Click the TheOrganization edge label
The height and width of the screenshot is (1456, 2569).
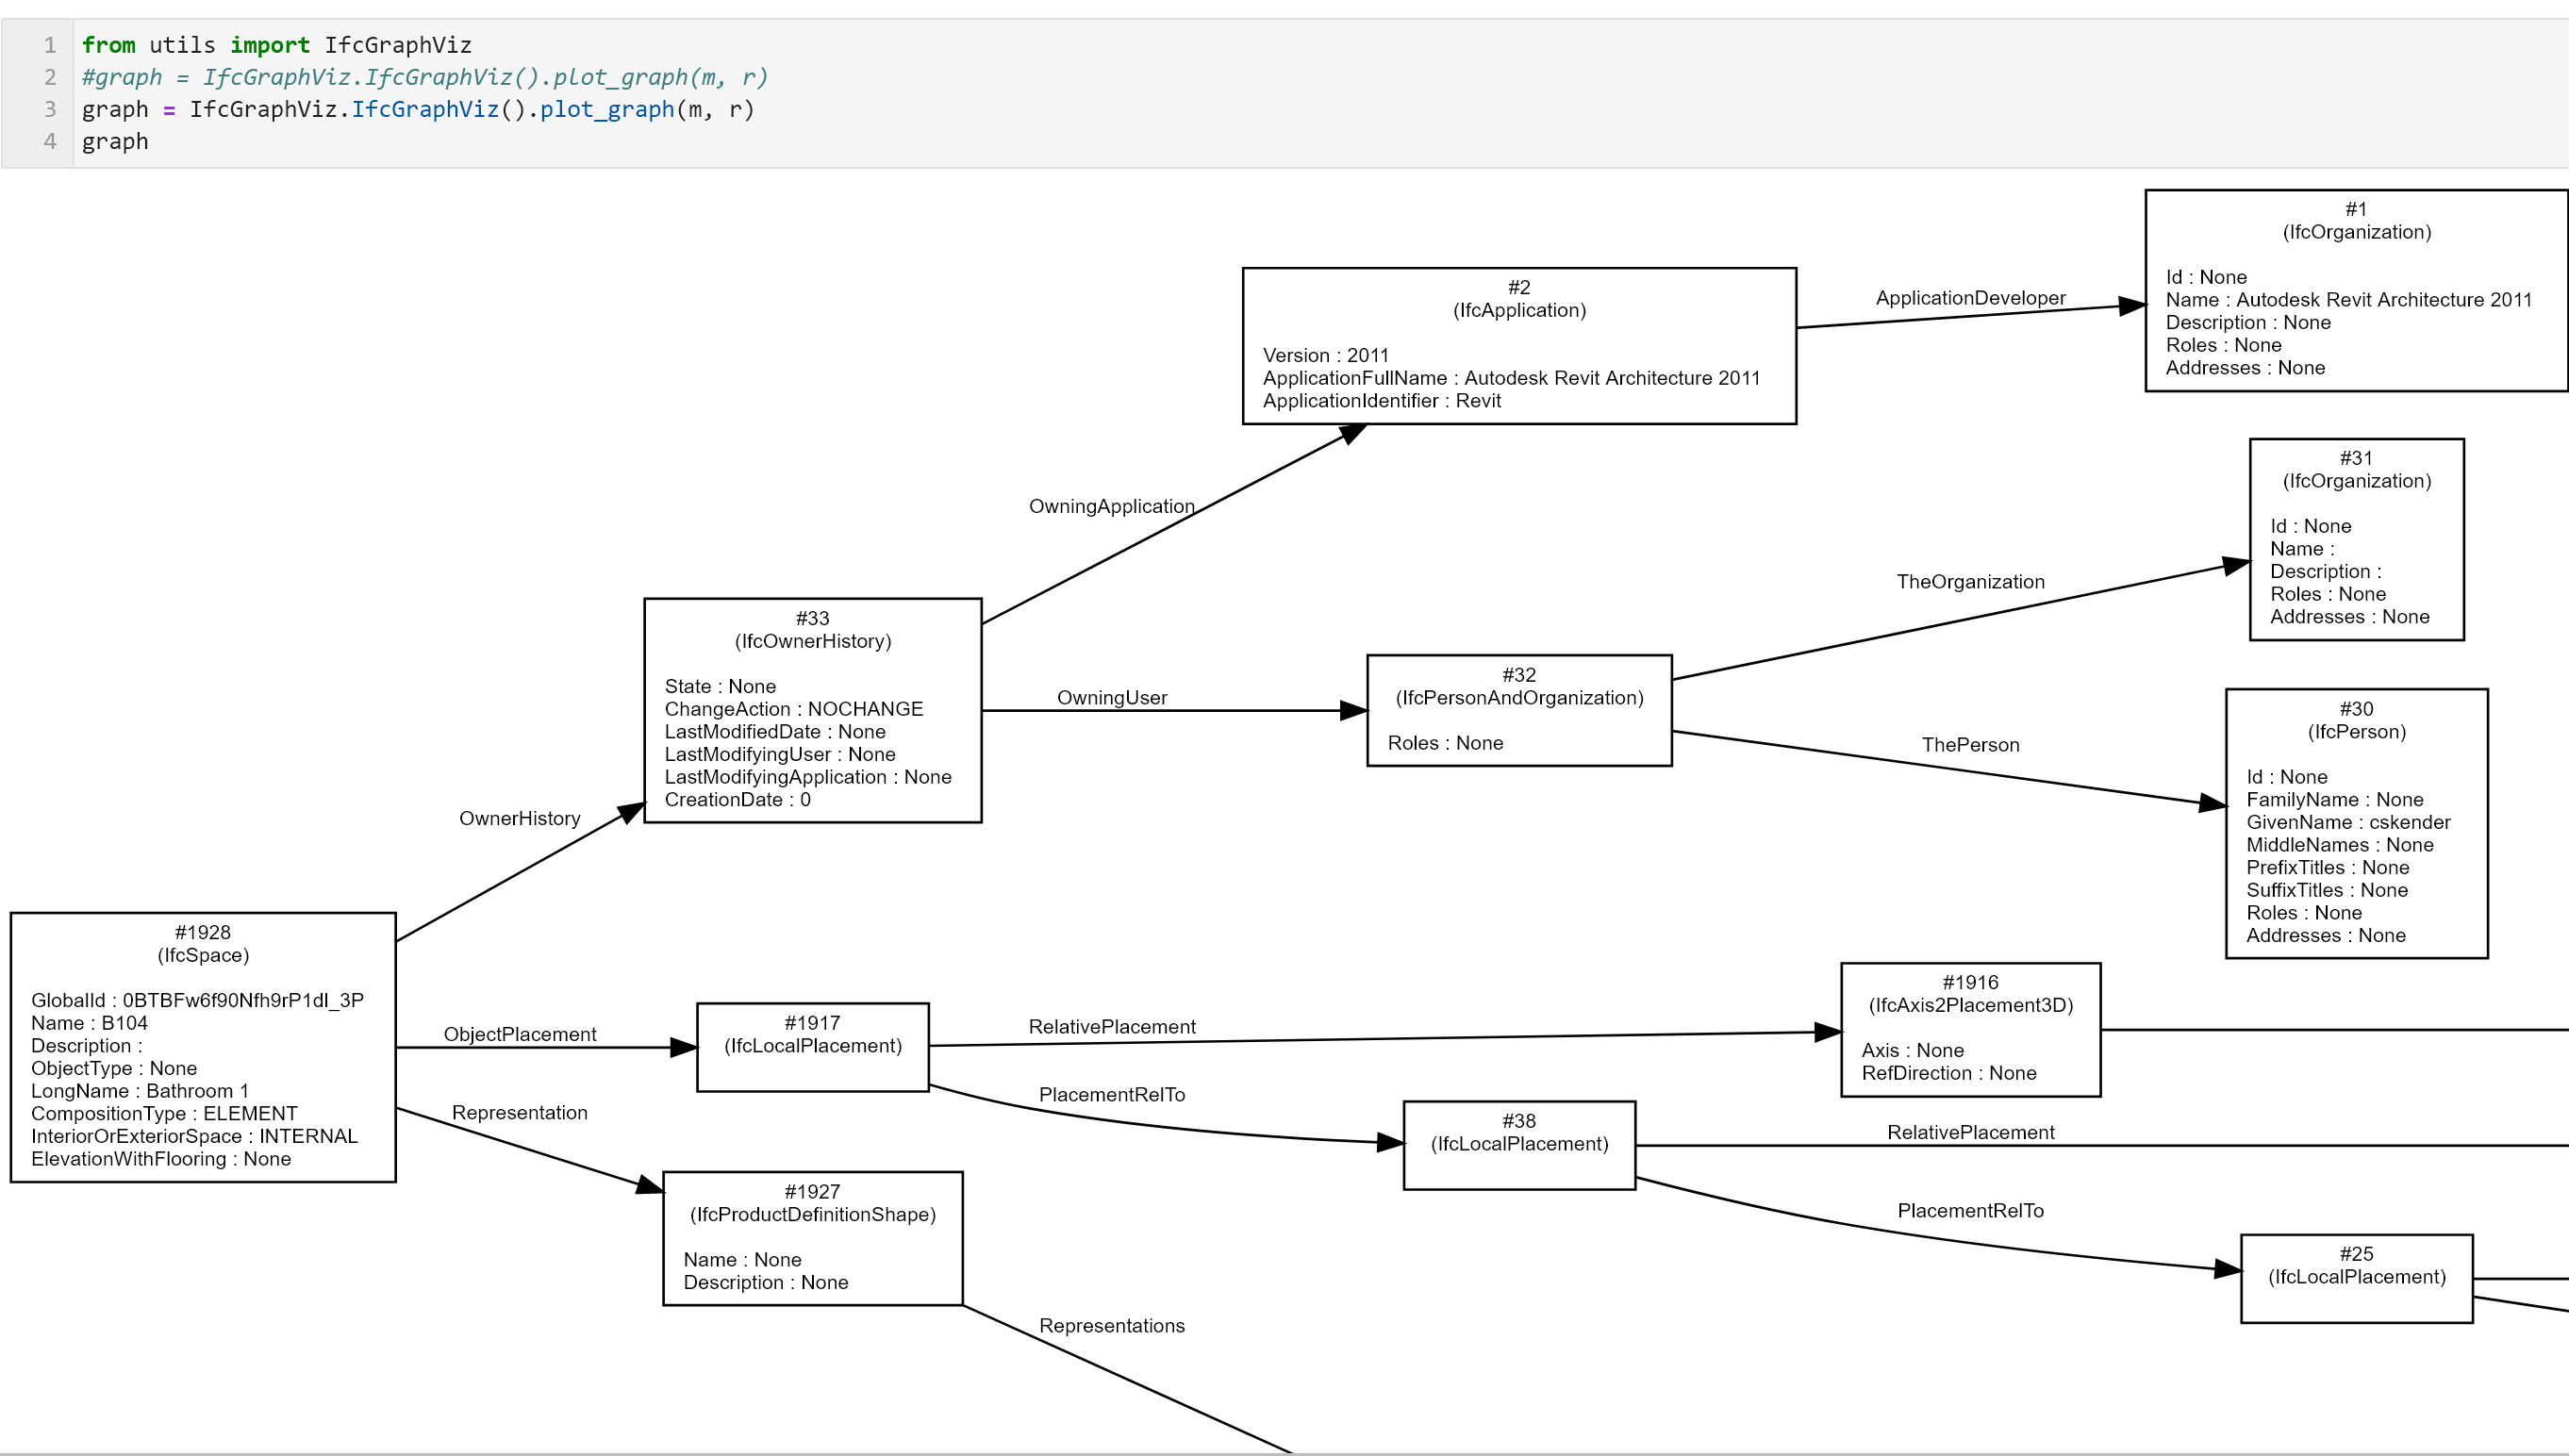pos(1969,582)
